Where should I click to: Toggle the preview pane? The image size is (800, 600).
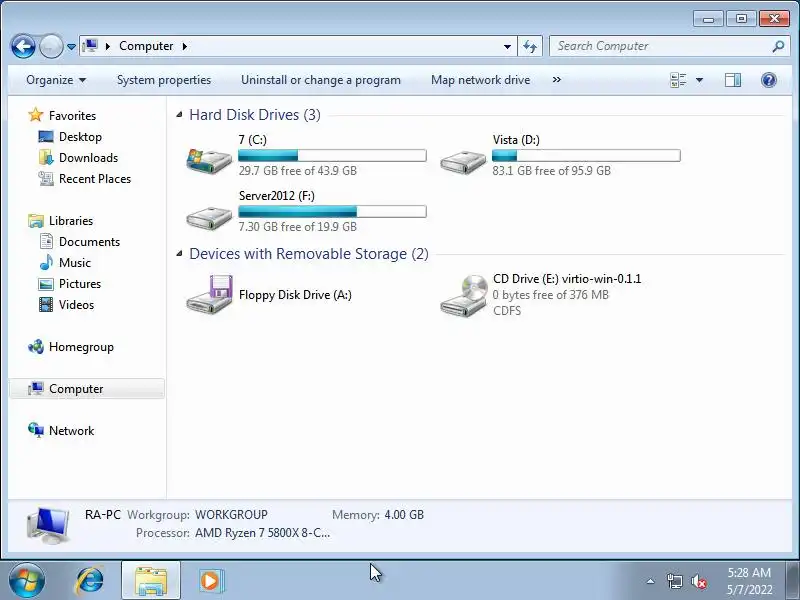point(733,80)
